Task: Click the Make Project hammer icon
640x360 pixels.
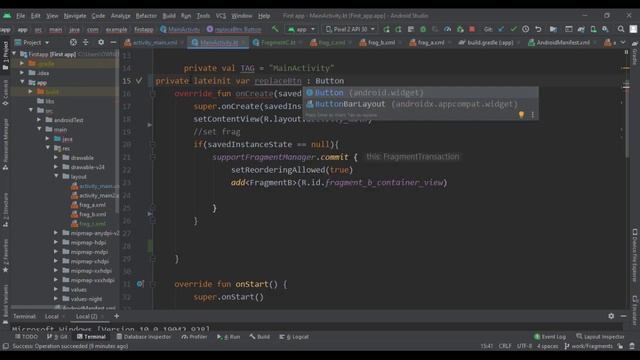Action: [275, 29]
